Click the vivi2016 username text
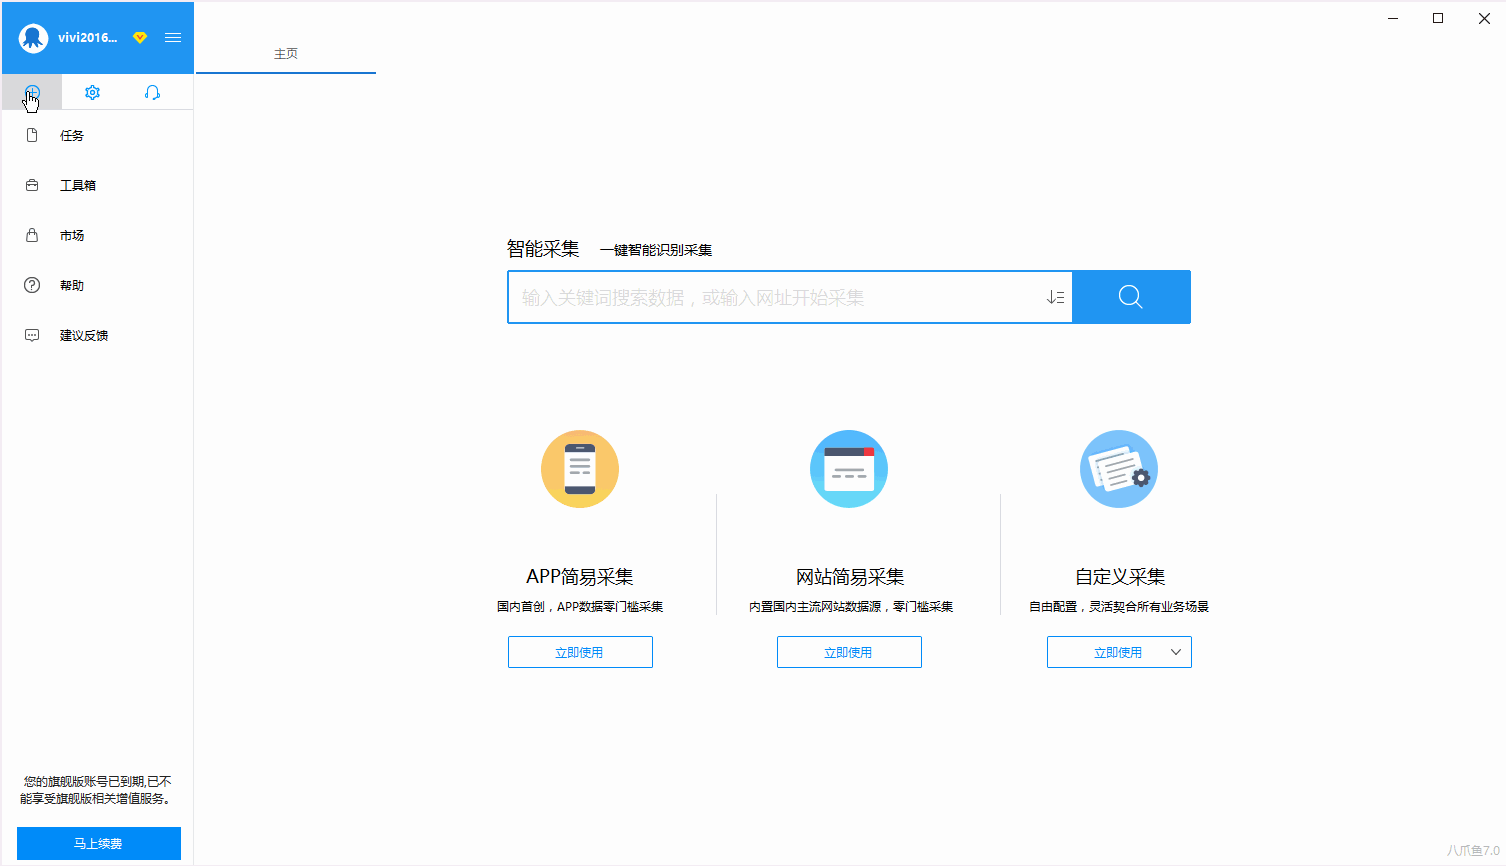This screenshot has width=1506, height=866. tap(87, 38)
